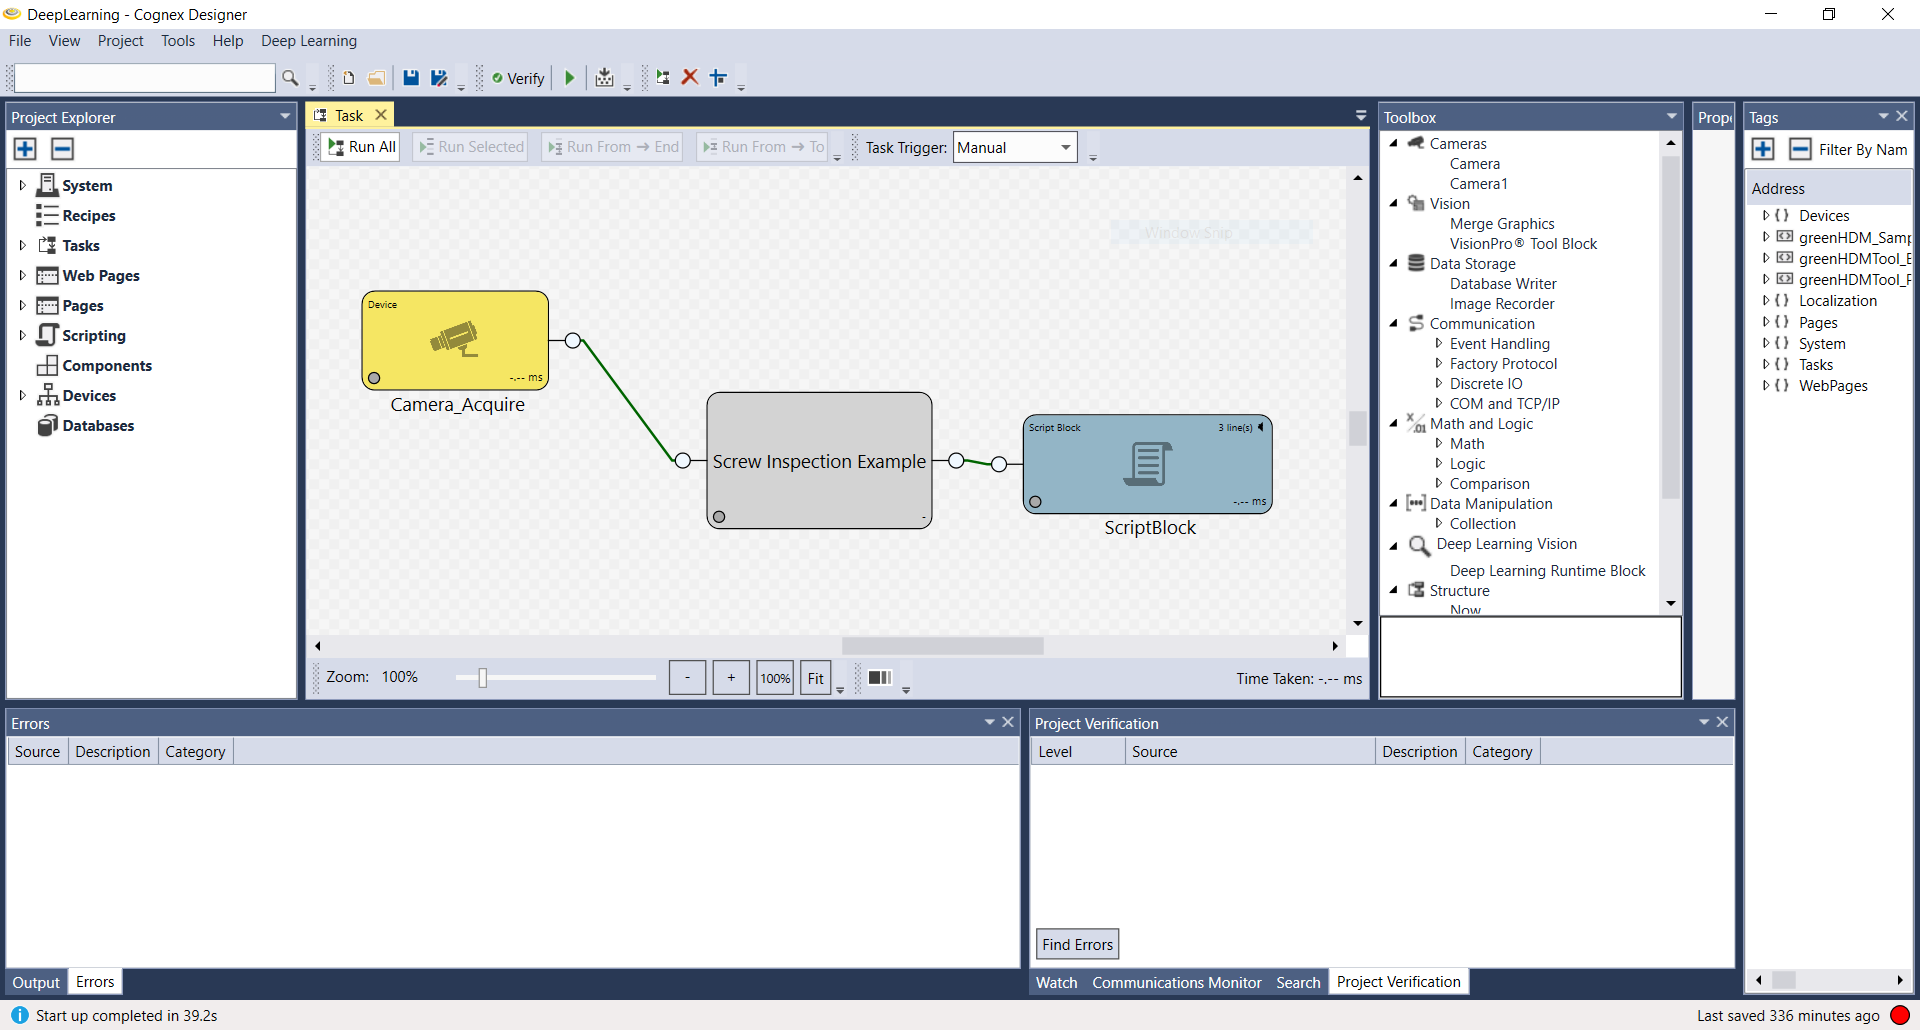1920x1030 pixels.
Task: Collapse the ScriptBlock lines arrow
Action: click(1261, 427)
